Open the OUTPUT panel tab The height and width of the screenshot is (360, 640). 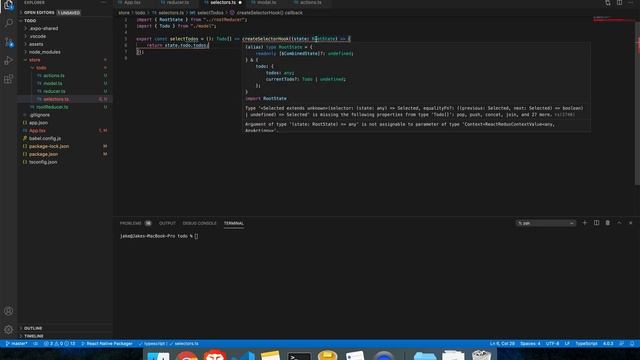click(167, 223)
